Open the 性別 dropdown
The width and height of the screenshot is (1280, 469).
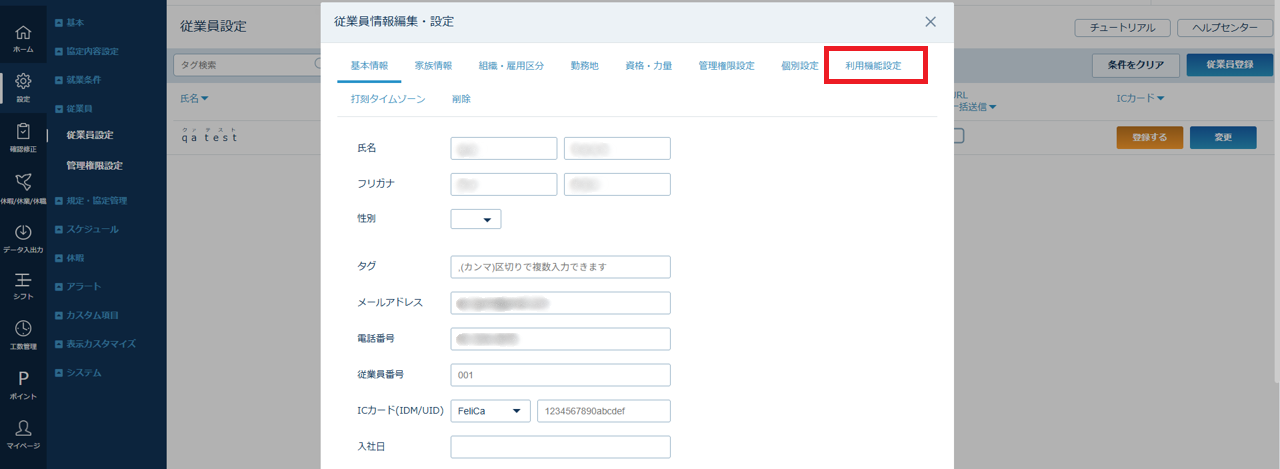(476, 219)
